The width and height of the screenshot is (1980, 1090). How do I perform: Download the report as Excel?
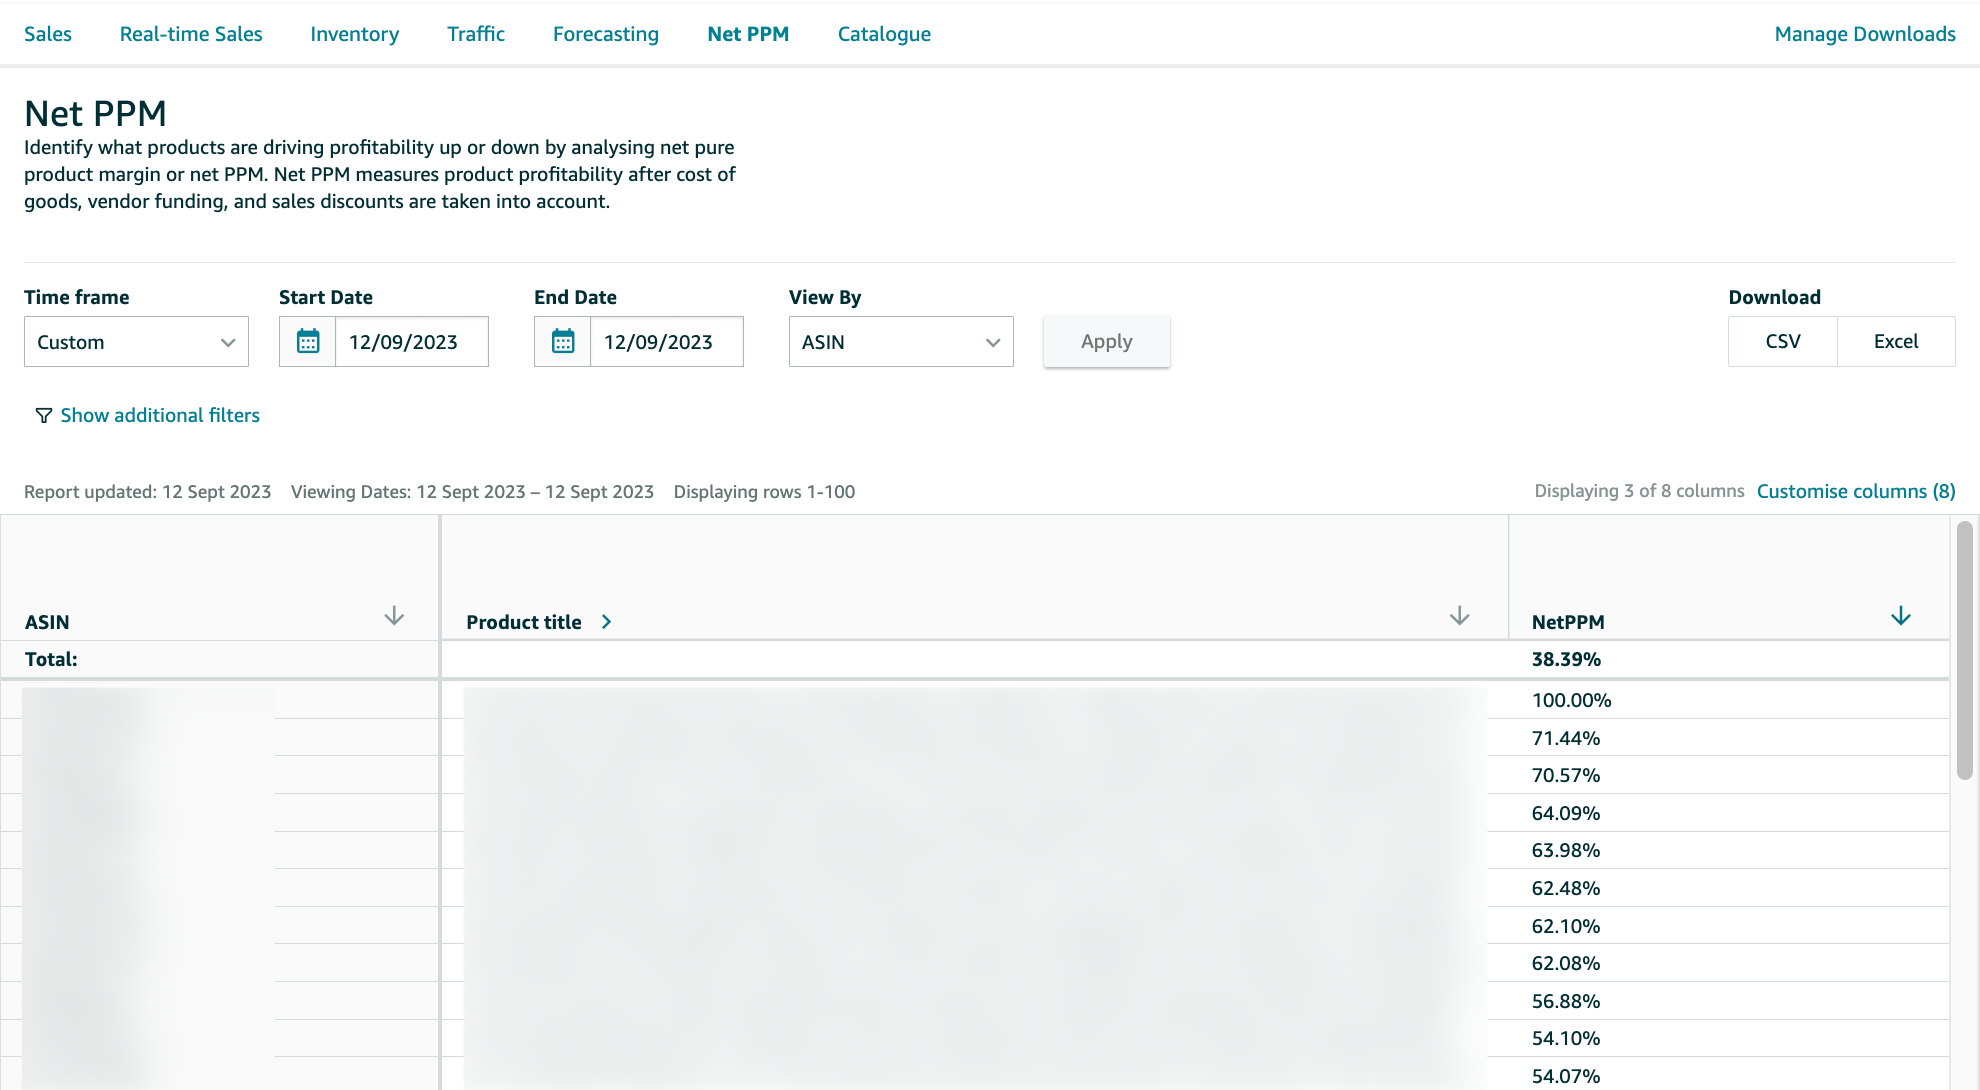[x=1896, y=341]
